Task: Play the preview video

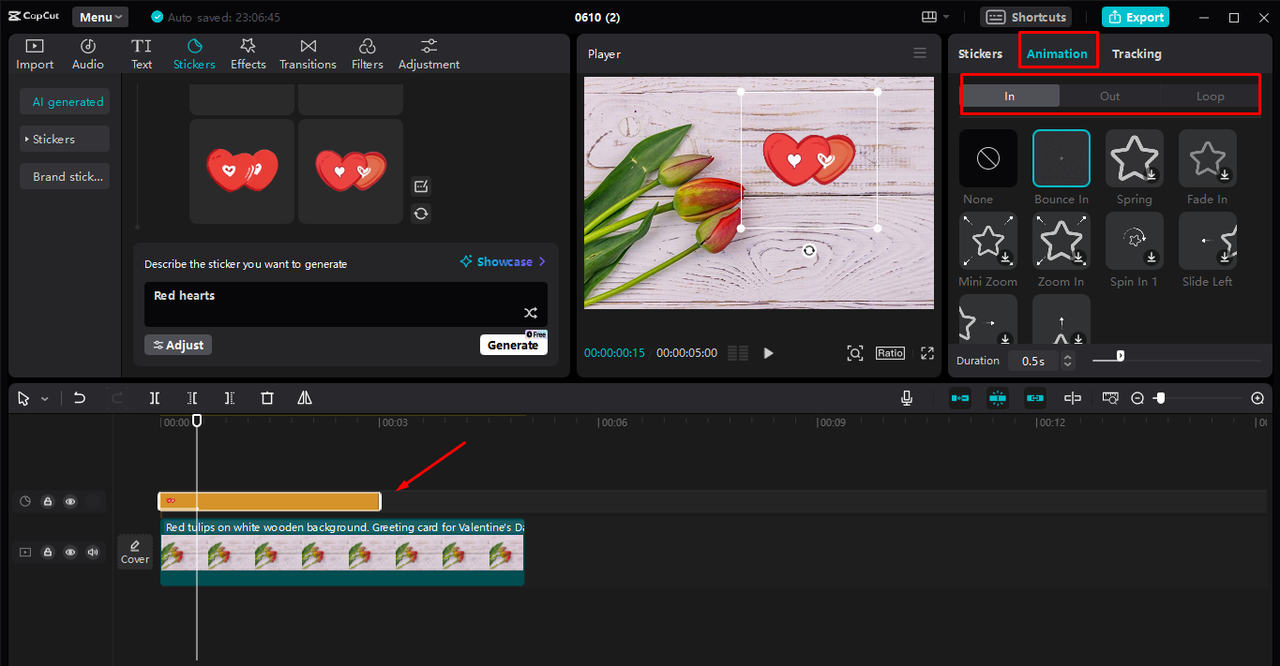Action: [768, 353]
